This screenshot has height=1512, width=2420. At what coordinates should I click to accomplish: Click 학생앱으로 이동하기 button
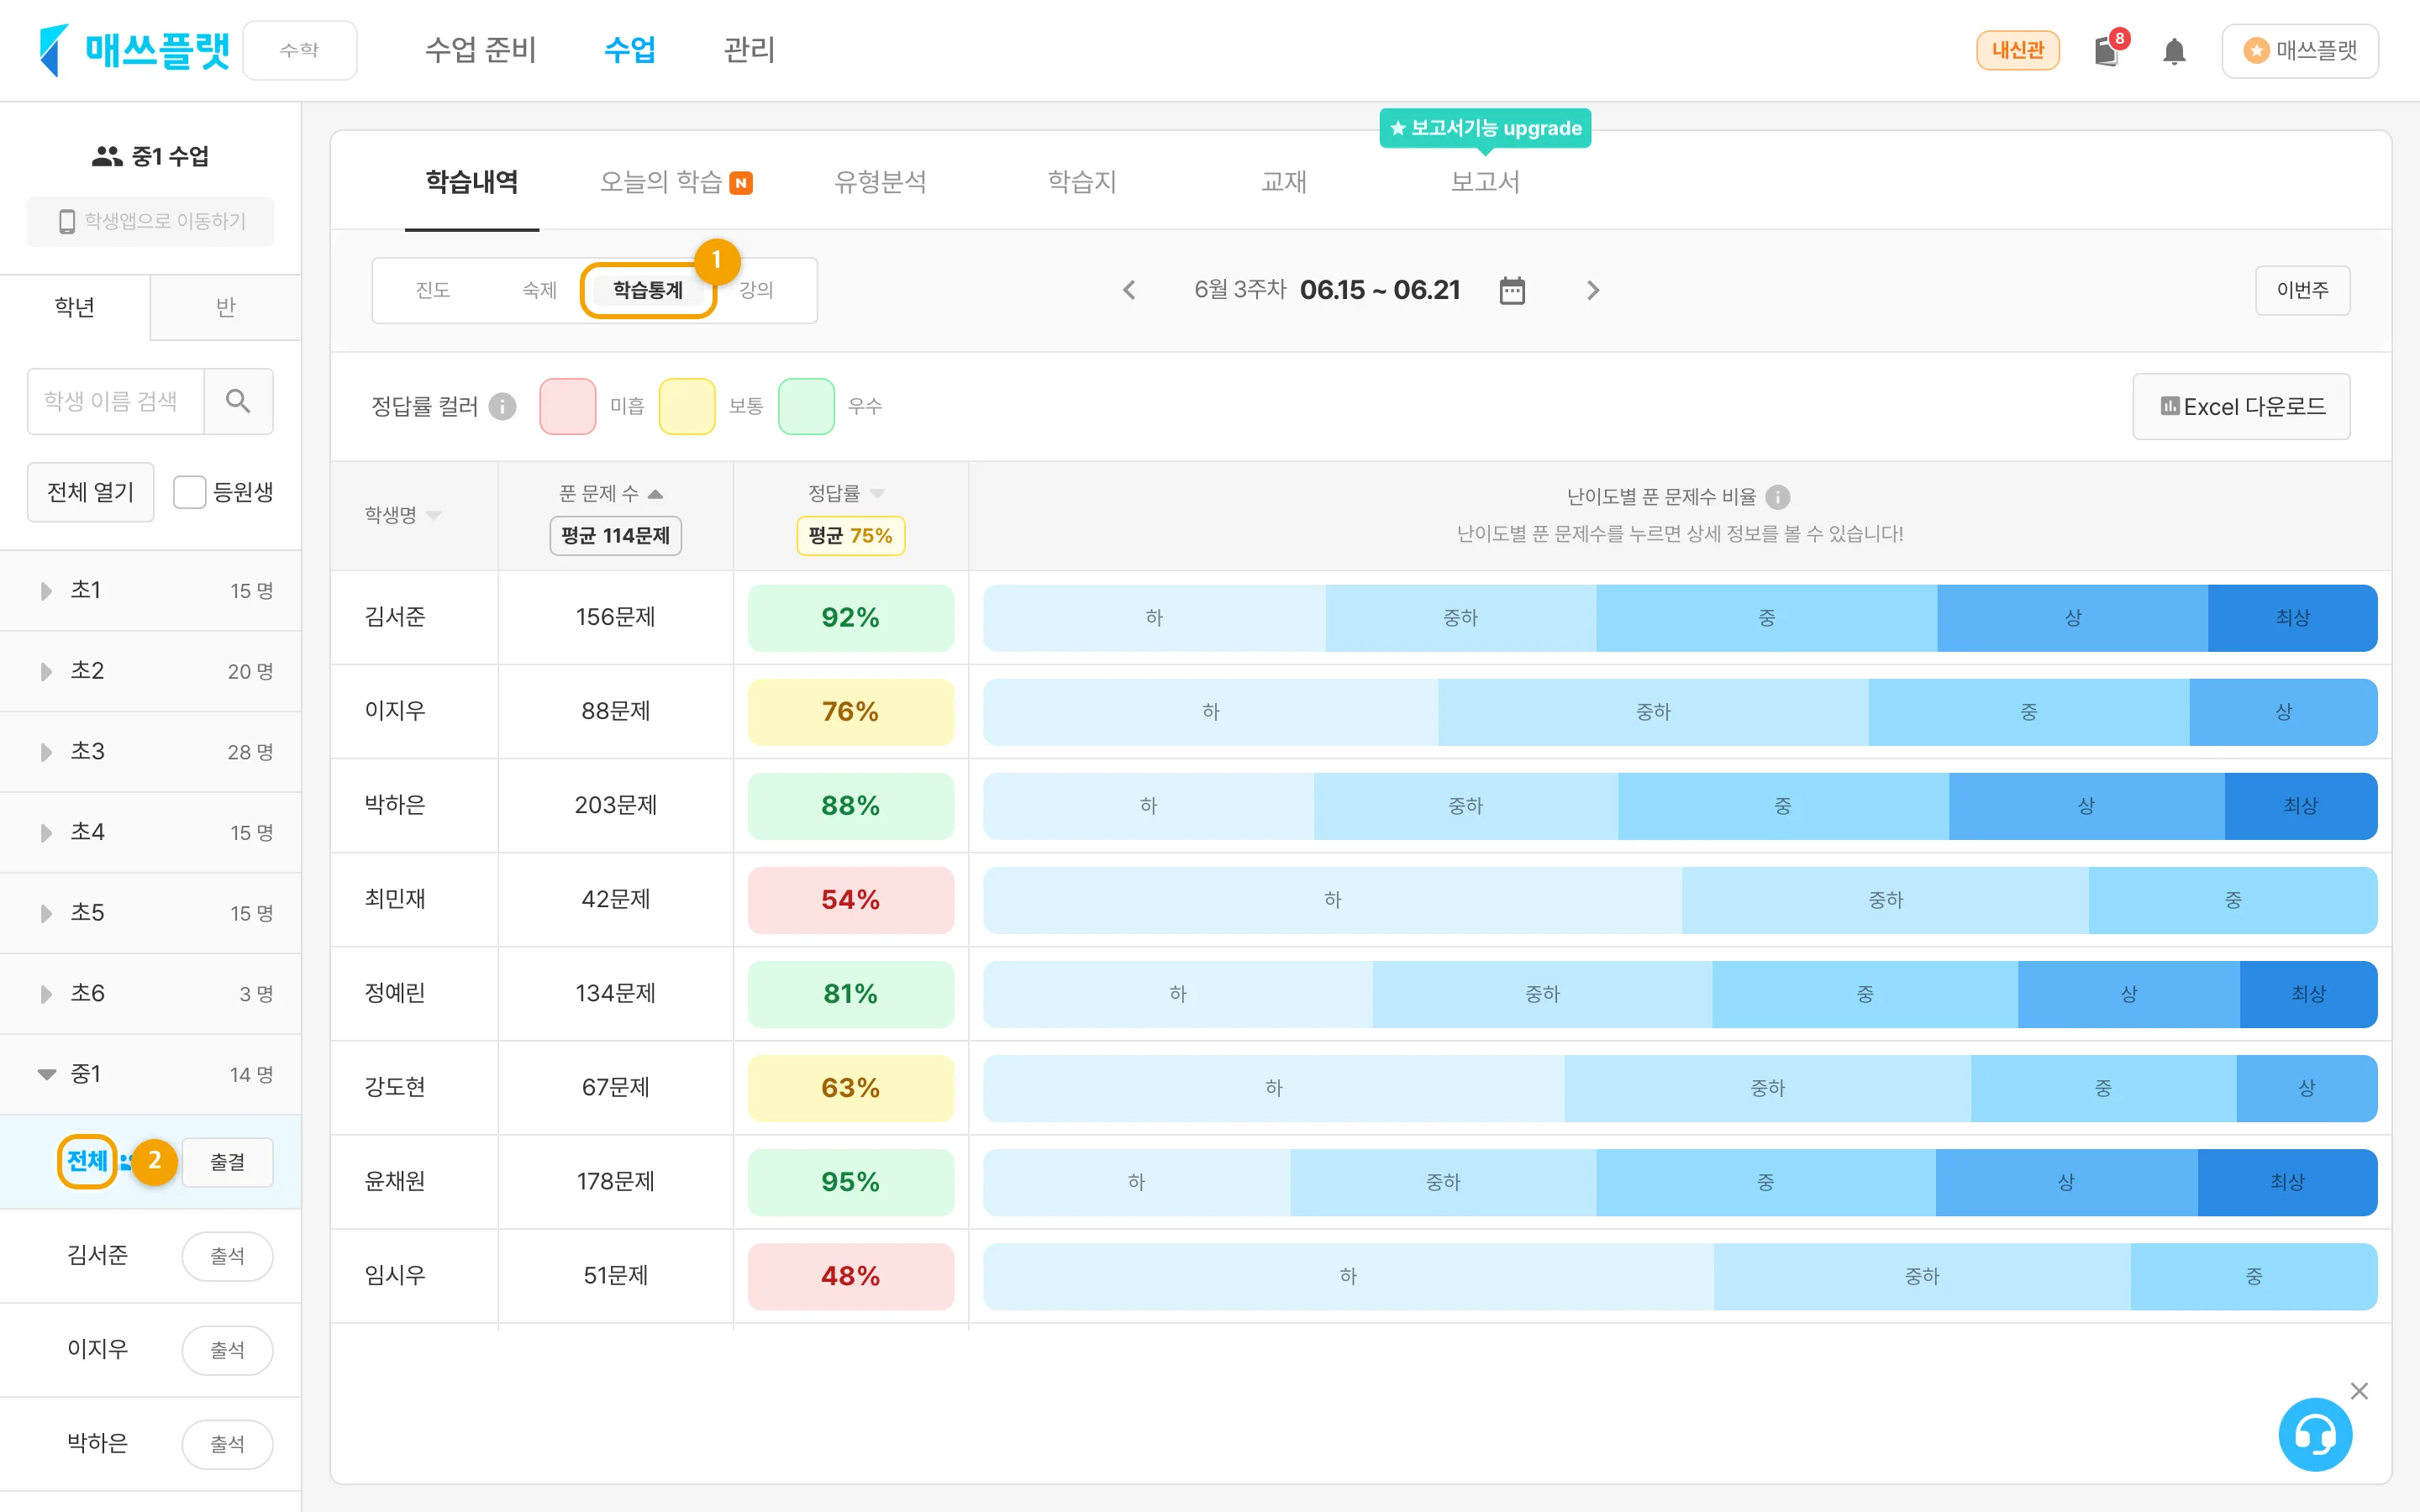coord(150,221)
